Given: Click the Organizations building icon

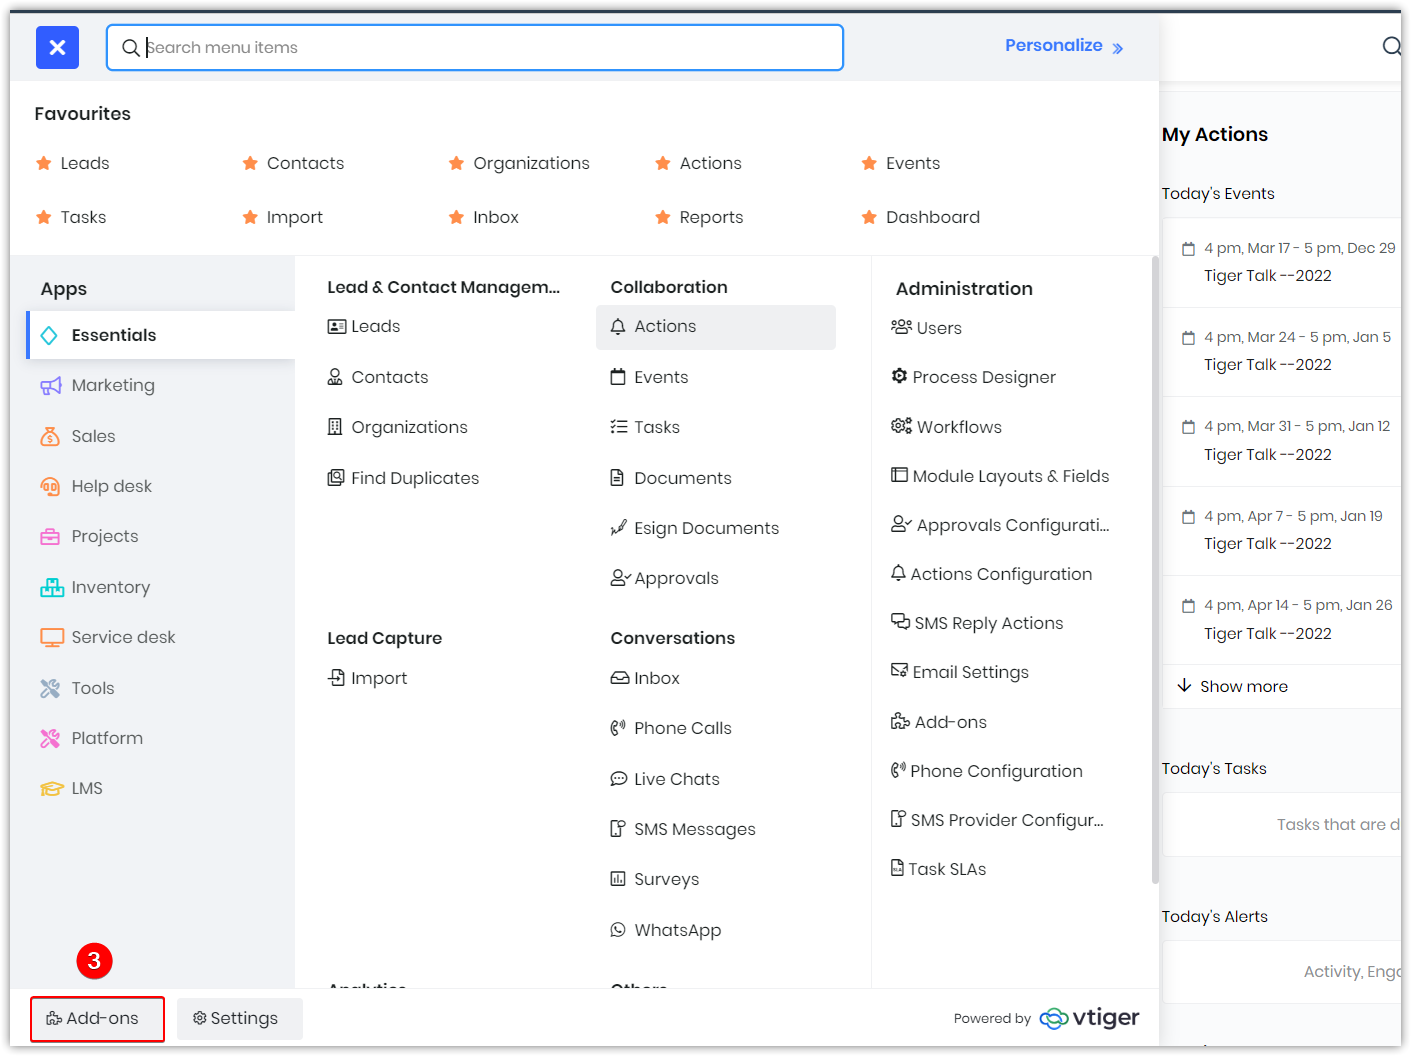Looking at the screenshot, I should click(x=335, y=427).
